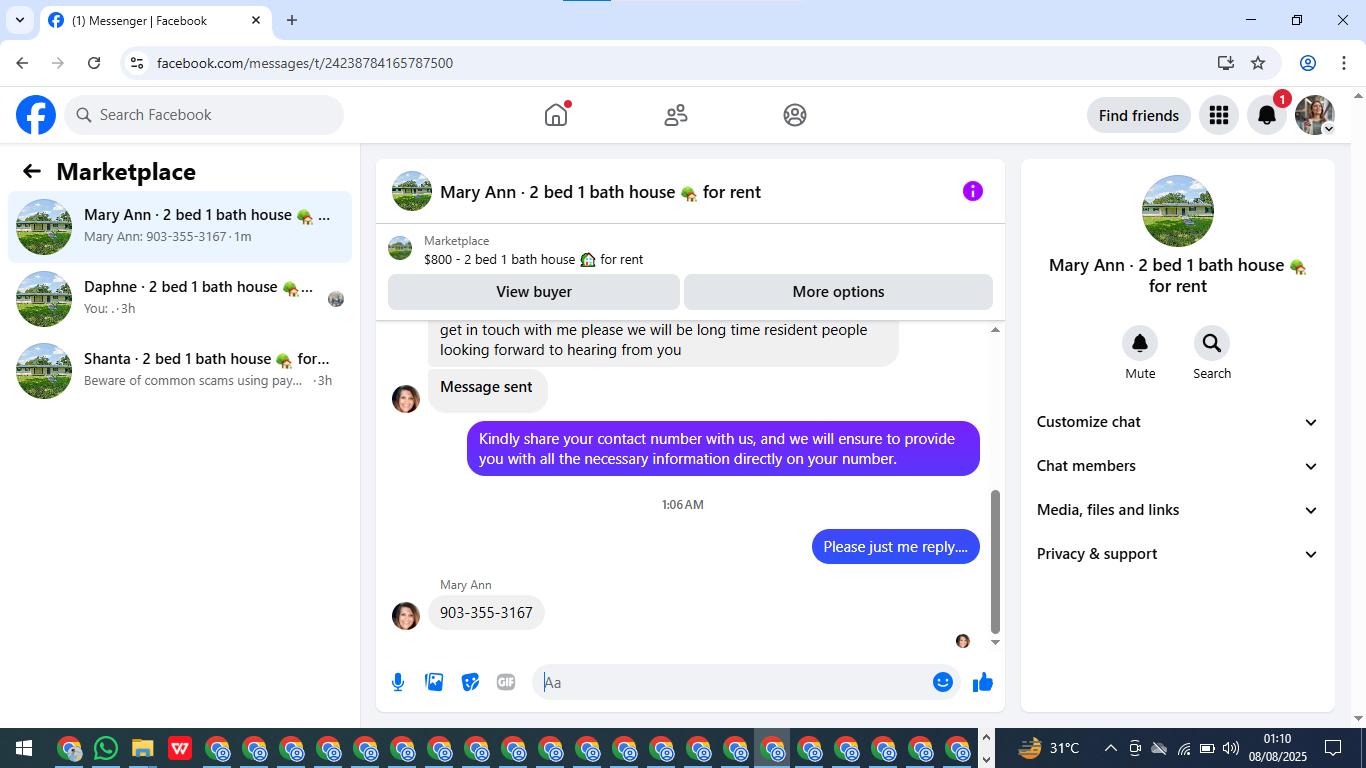Open the Windows Start menu
1366x768 pixels.
24,748
